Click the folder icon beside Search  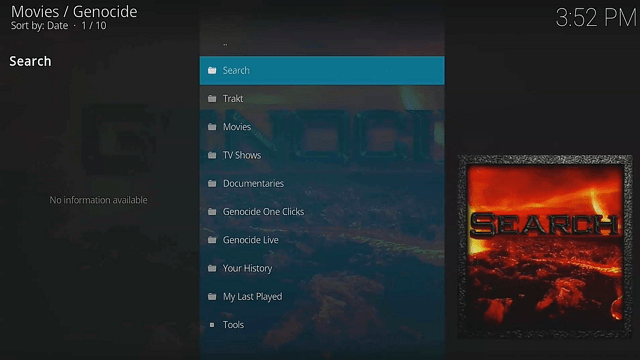coord(212,71)
